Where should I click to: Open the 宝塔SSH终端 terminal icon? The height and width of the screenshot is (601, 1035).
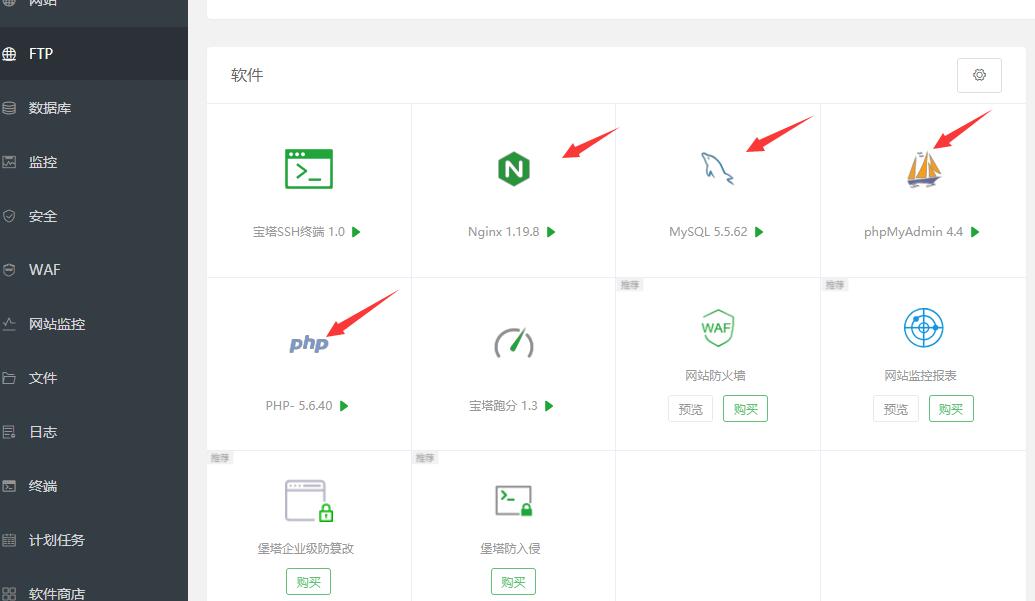[x=308, y=169]
